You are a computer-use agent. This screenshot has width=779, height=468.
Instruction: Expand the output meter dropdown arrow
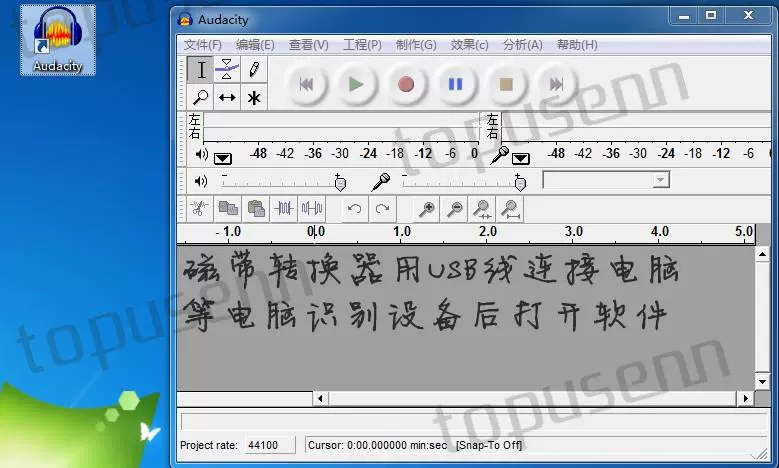[x=223, y=158]
